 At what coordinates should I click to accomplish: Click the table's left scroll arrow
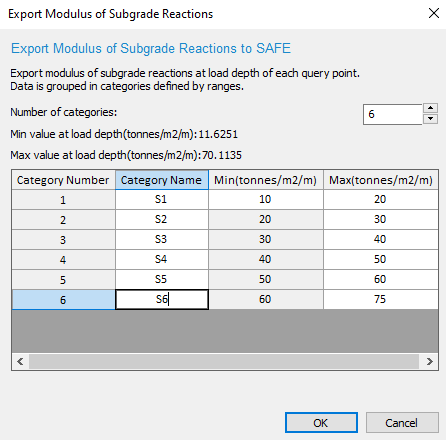[x=20, y=361]
